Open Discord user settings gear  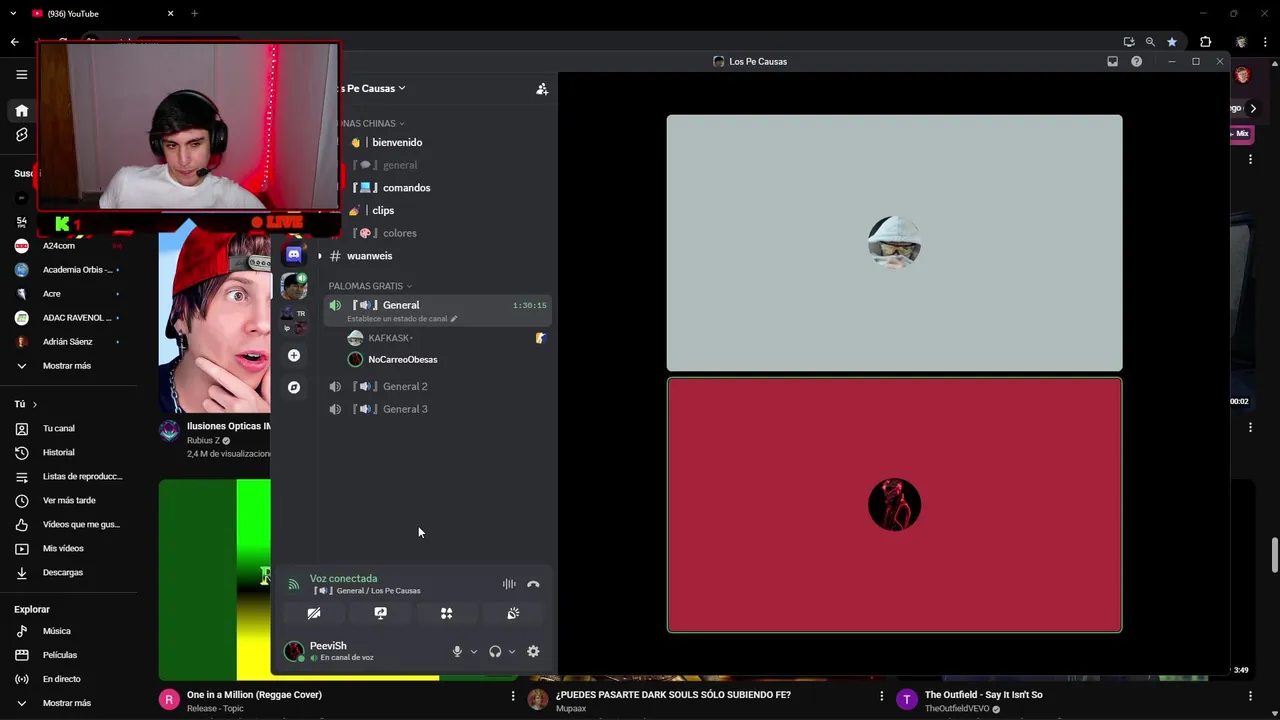pyautogui.click(x=533, y=651)
